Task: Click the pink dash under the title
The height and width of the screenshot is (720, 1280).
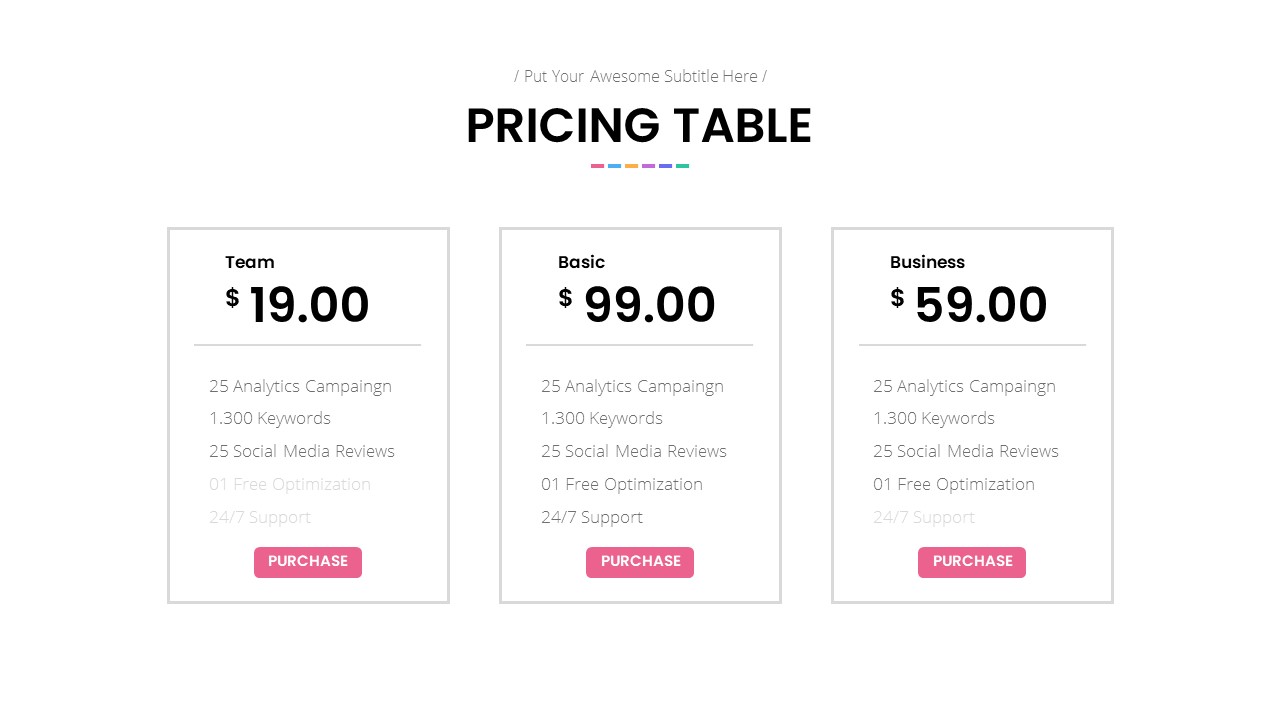Action: pos(597,166)
